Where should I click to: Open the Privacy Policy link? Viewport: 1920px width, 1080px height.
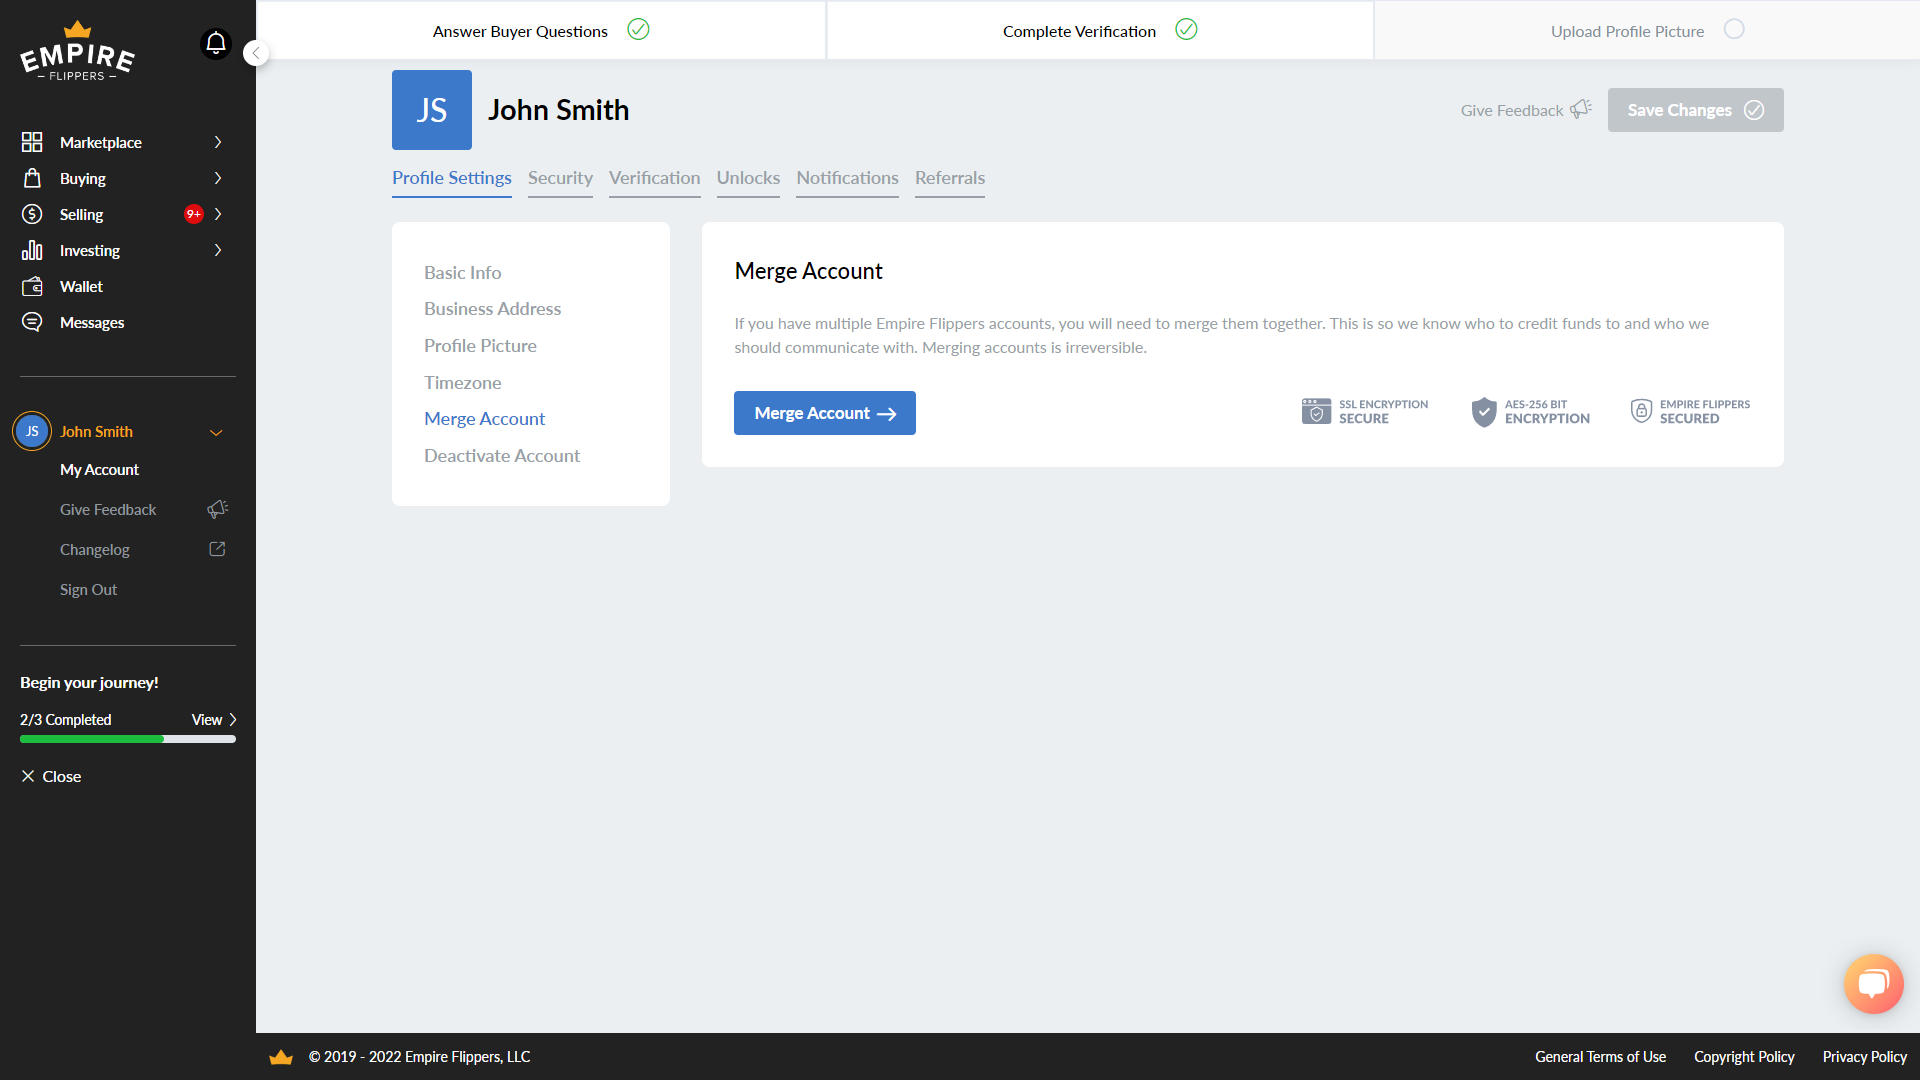click(x=1864, y=1057)
